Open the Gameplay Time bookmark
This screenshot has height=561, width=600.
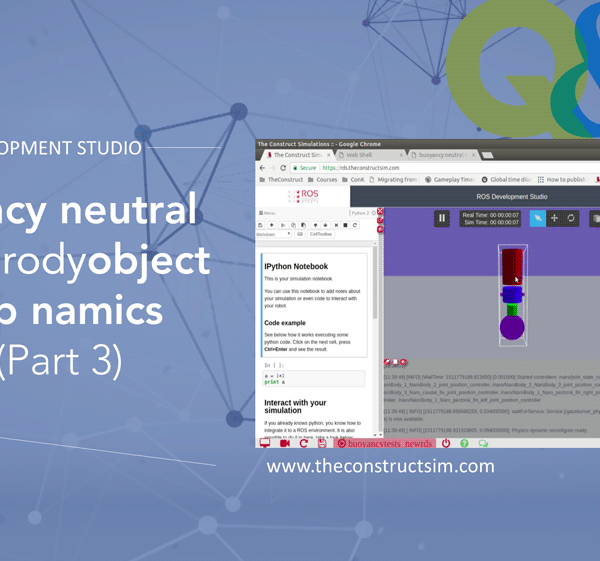450,179
